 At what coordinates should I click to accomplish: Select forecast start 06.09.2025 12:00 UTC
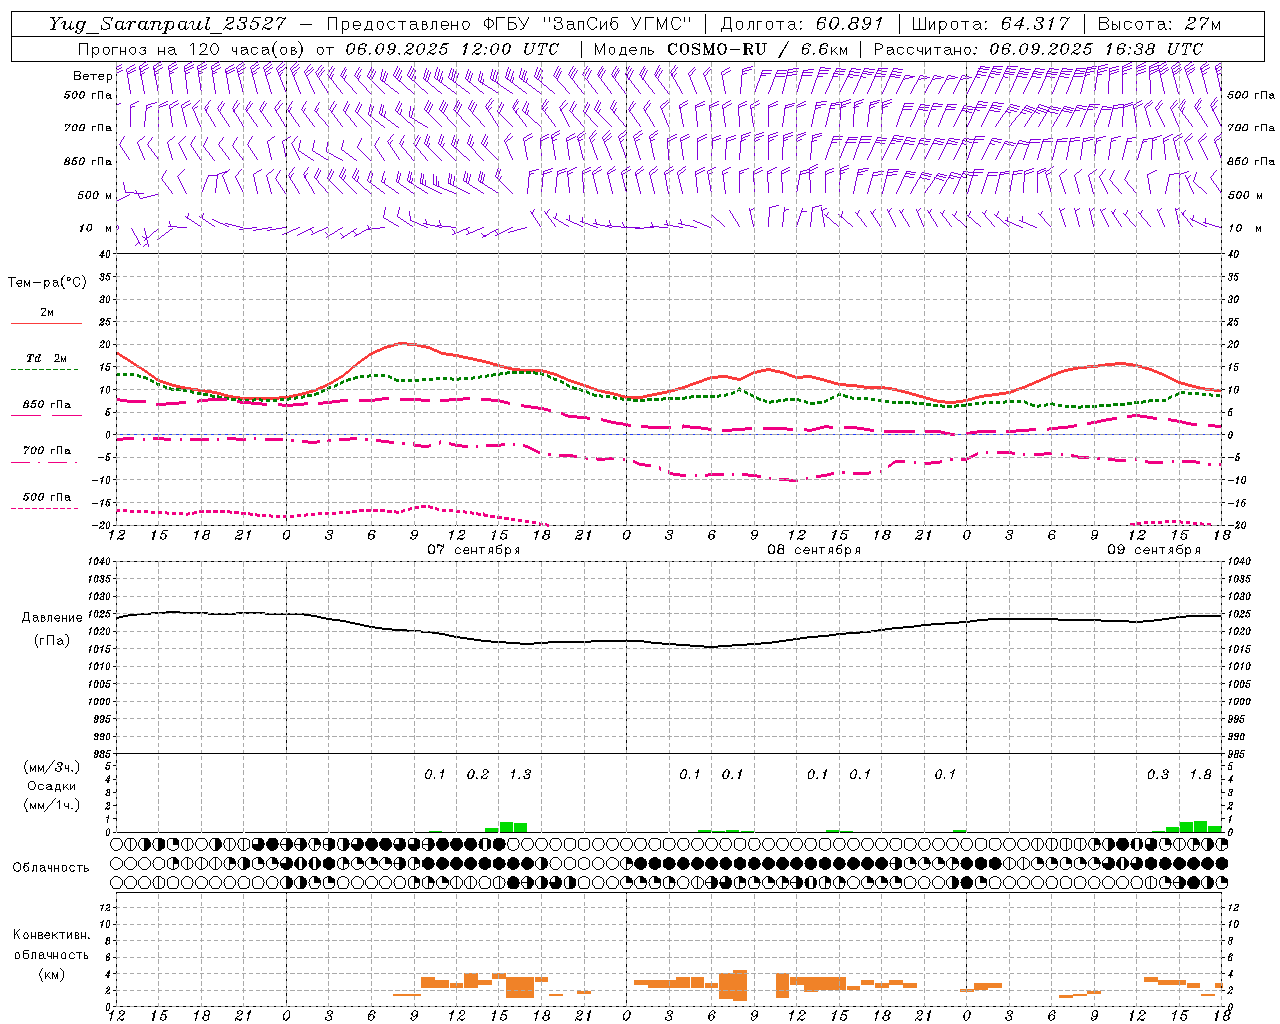tap(452, 49)
